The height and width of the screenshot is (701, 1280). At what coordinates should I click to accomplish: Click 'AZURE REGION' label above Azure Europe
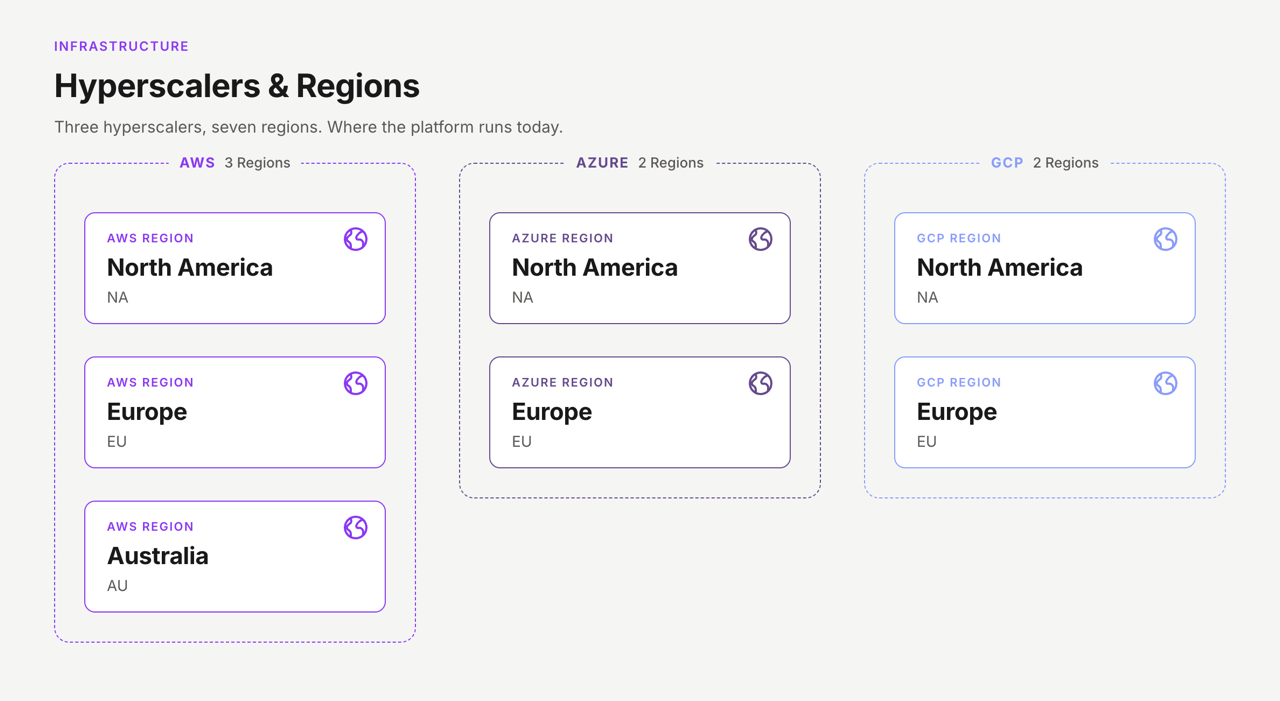click(563, 383)
